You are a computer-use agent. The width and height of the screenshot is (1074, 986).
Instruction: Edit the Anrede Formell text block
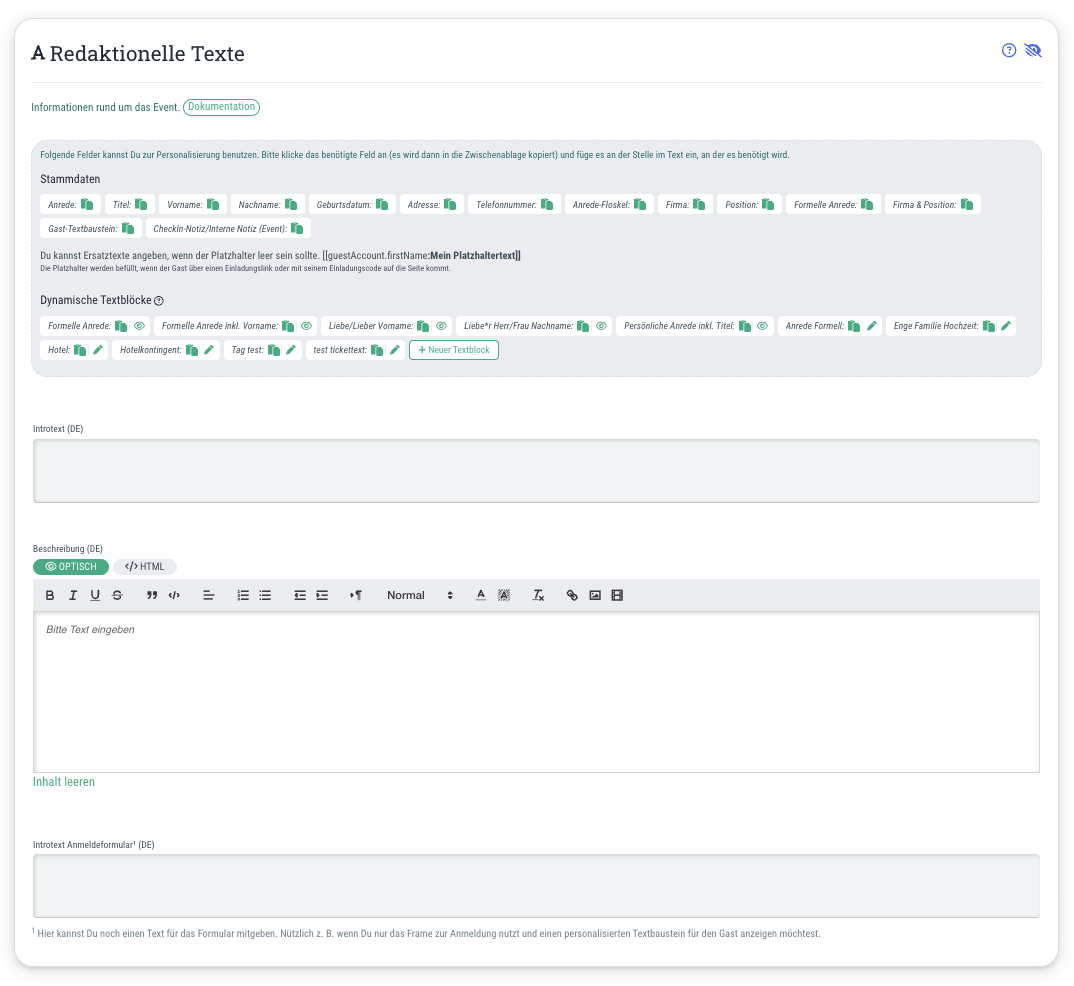point(871,326)
